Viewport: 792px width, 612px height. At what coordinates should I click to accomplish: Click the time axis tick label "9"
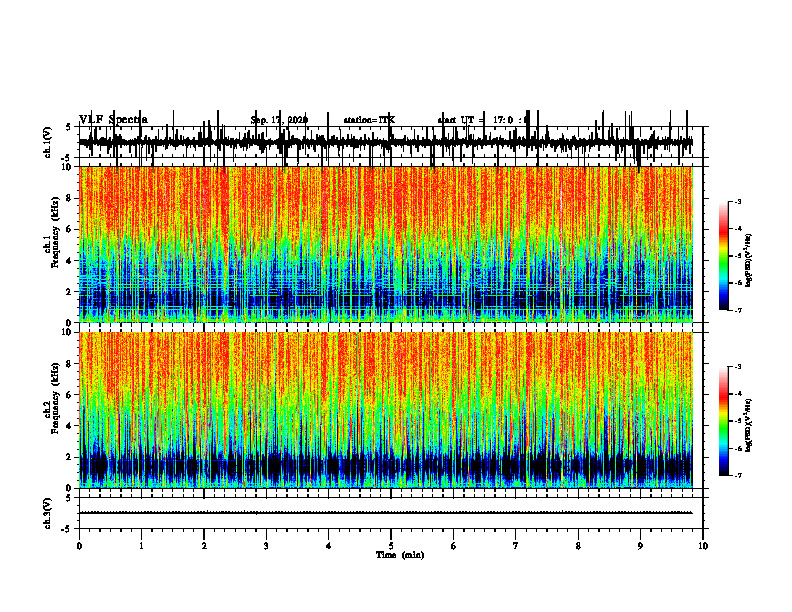640,546
